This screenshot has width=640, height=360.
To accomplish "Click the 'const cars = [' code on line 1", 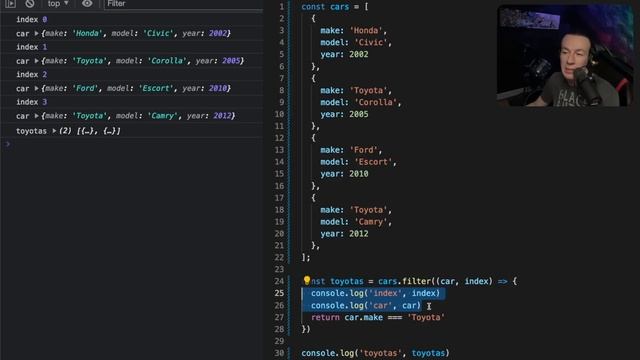I will (x=335, y=7).
